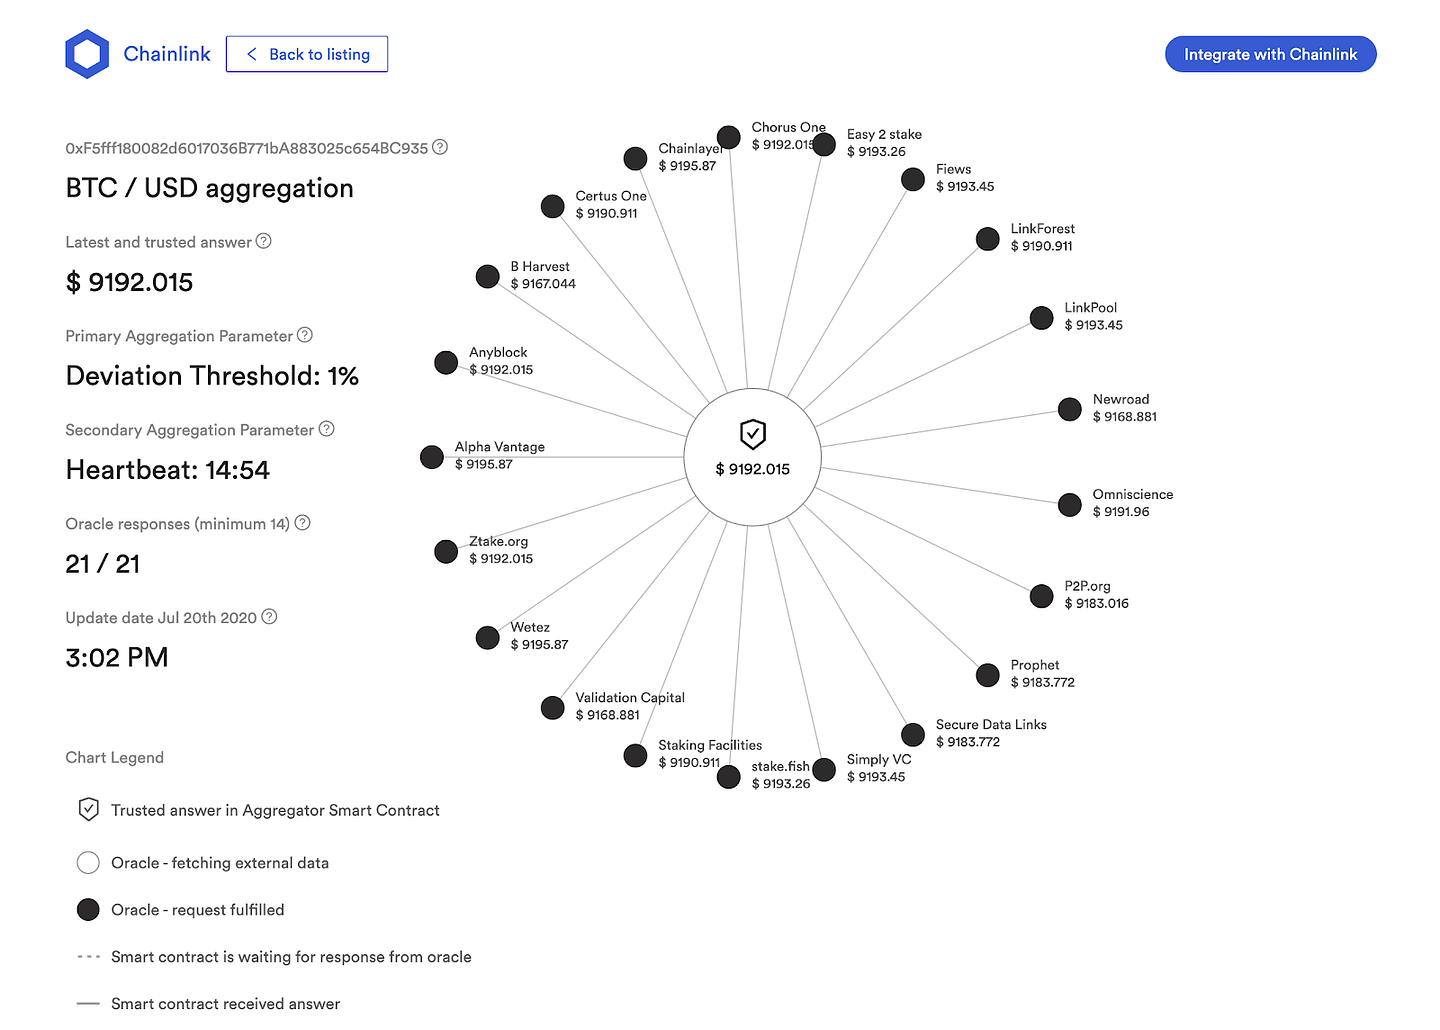
Task: Open help icon beside Oracle responses
Action: point(302,523)
